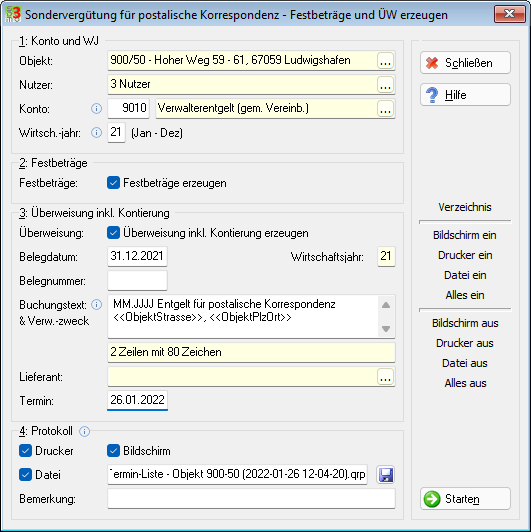
Task: Toggle Überweisung inkl. Kontierung erzeugen checkbox
Action: pyautogui.click(x=113, y=233)
